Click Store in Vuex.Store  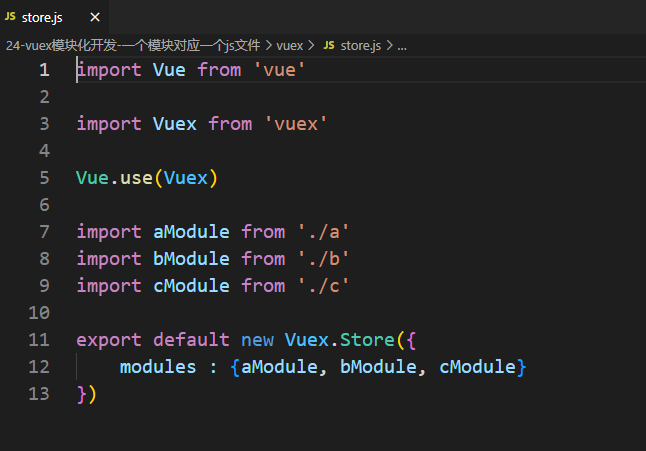pos(367,340)
